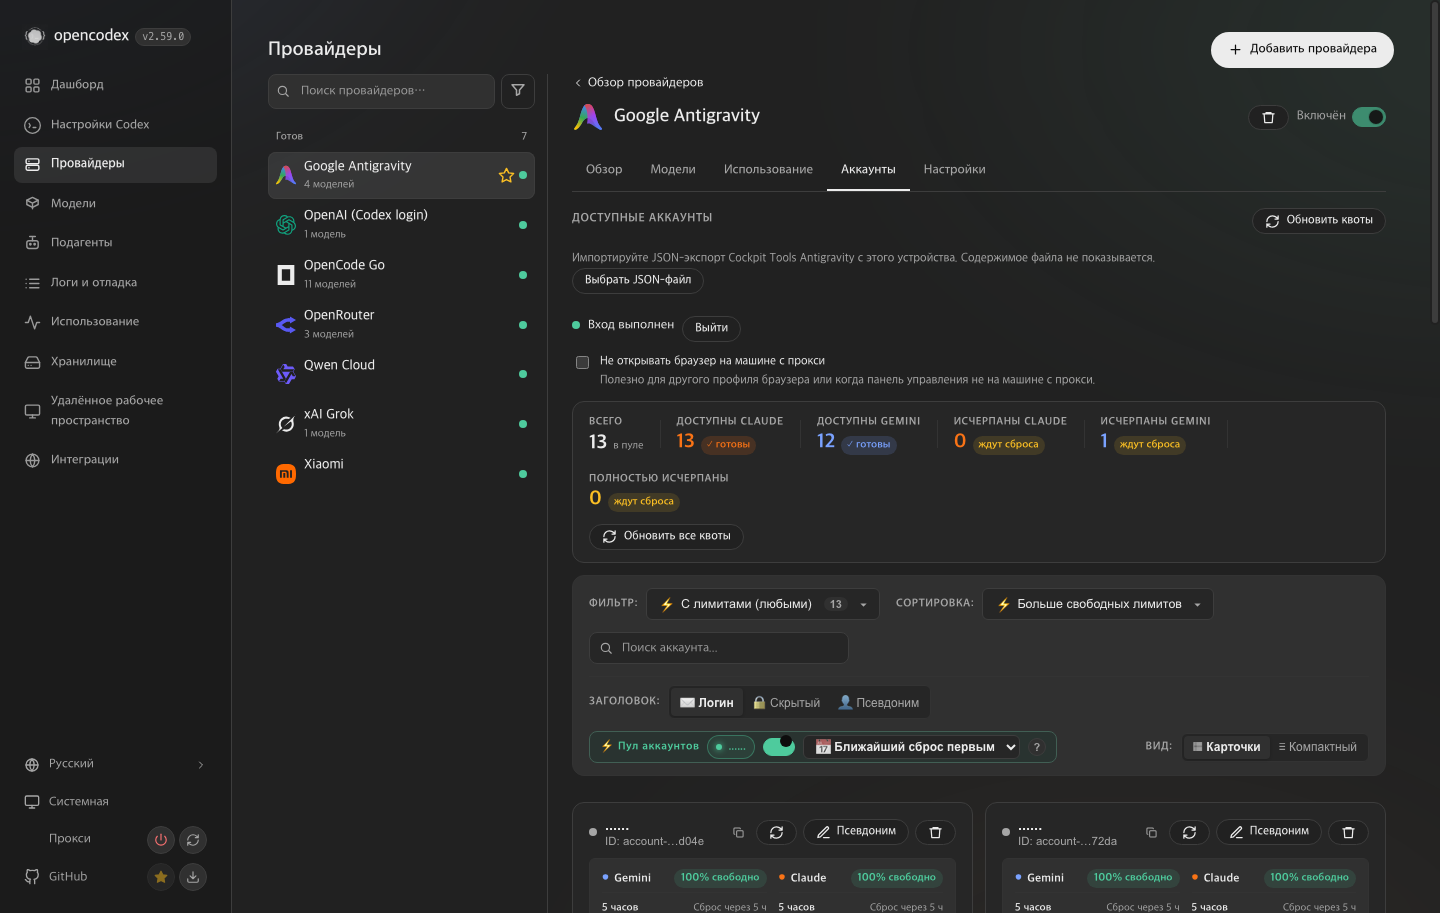The image size is (1440, 913).
Task: Copy ID of account ending d04e
Action: pyautogui.click(x=738, y=832)
